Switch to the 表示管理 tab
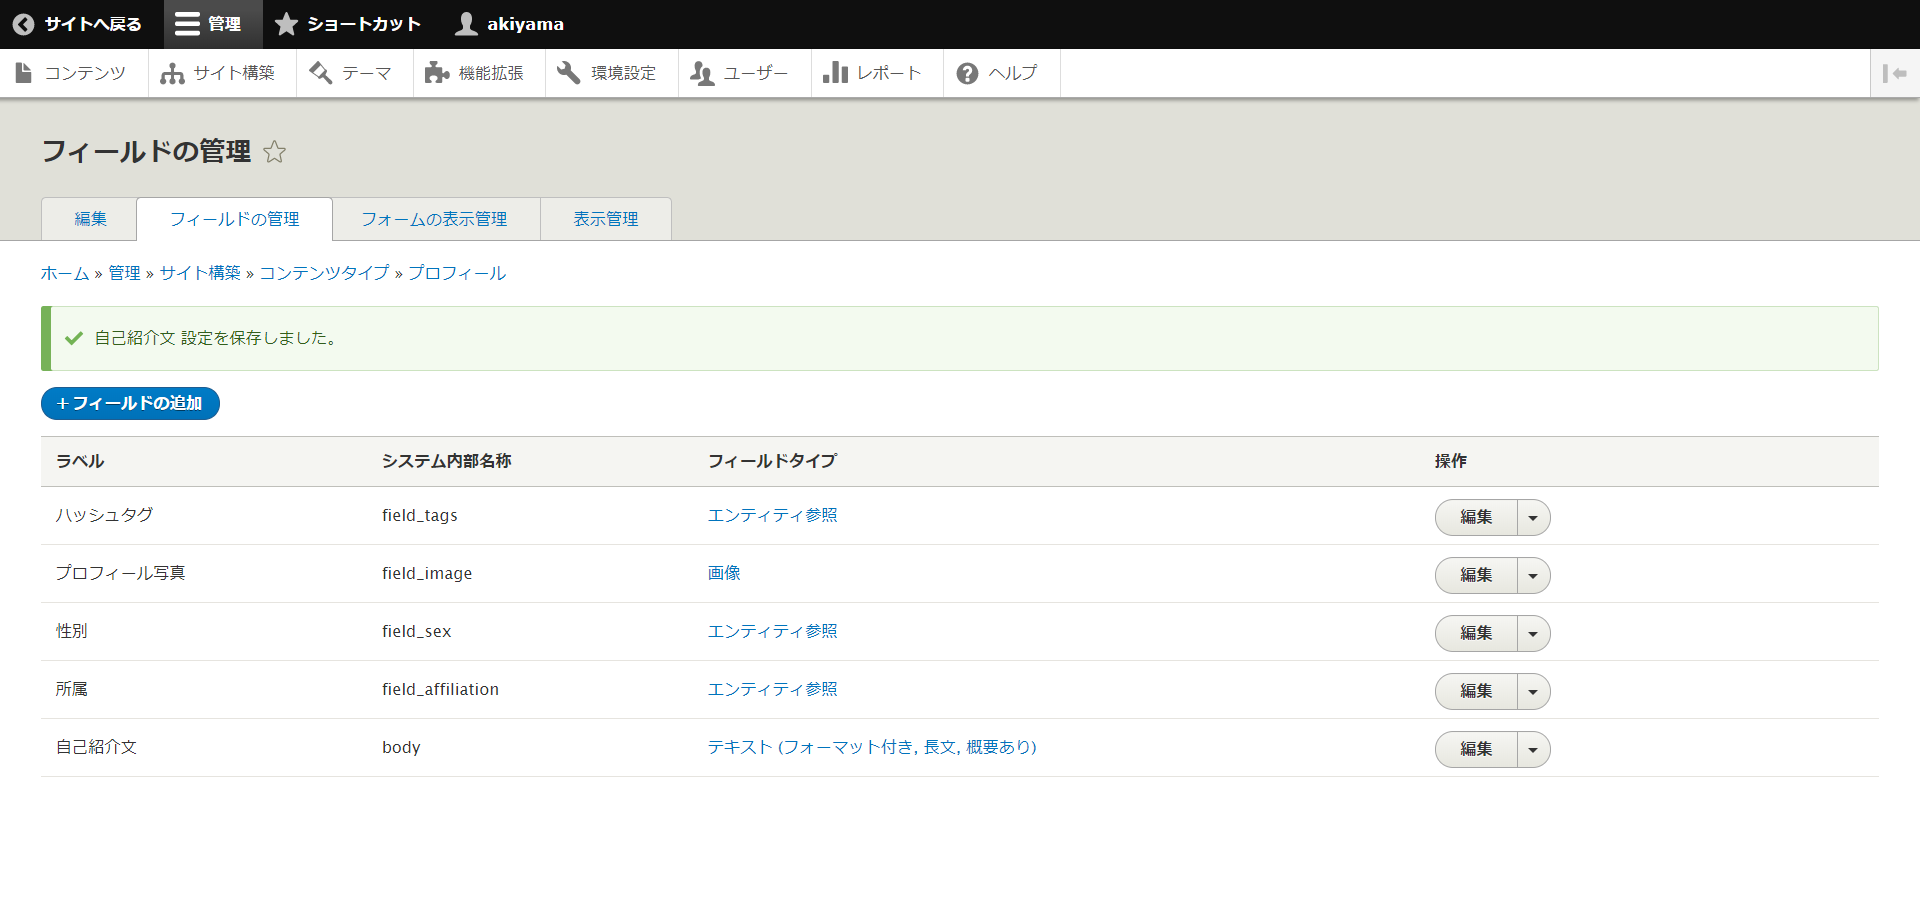 pyautogui.click(x=605, y=219)
